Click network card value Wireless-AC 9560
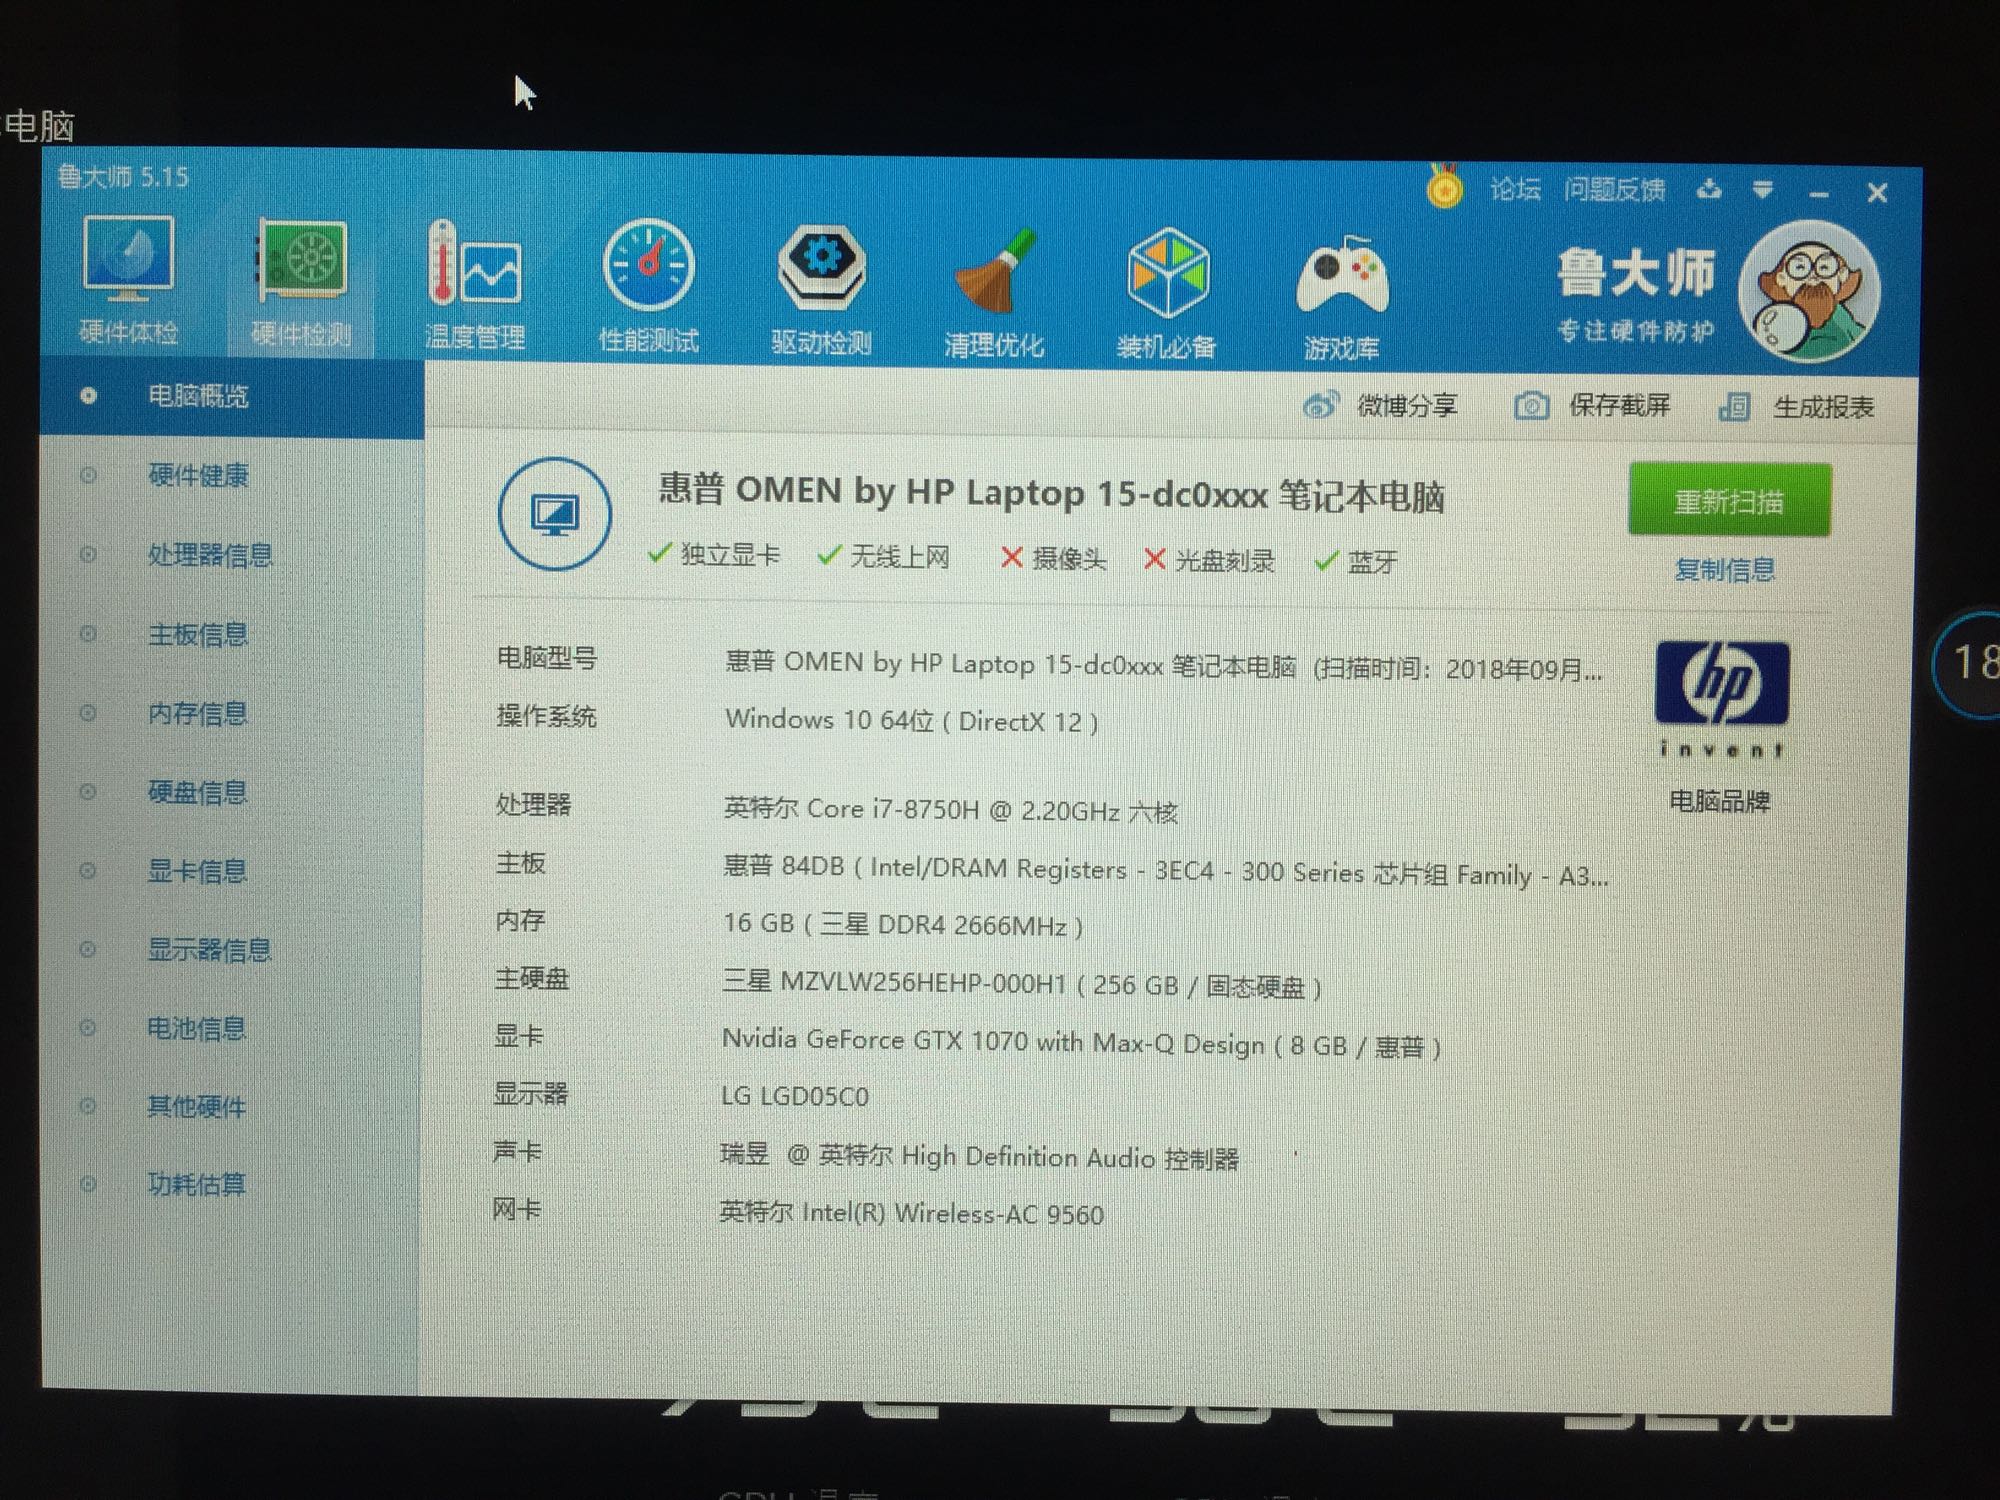The image size is (2000, 1500). pos(912,1214)
